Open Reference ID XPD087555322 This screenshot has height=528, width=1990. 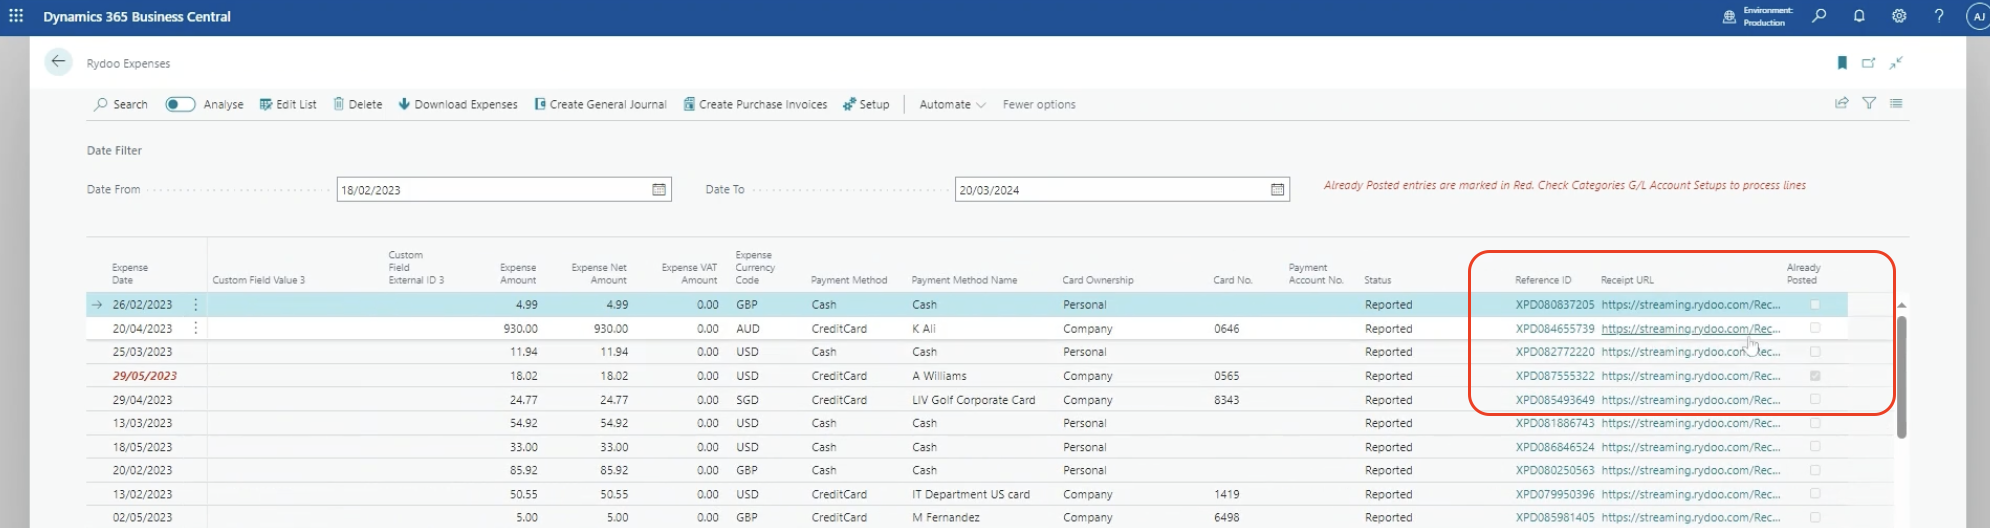1555,376
